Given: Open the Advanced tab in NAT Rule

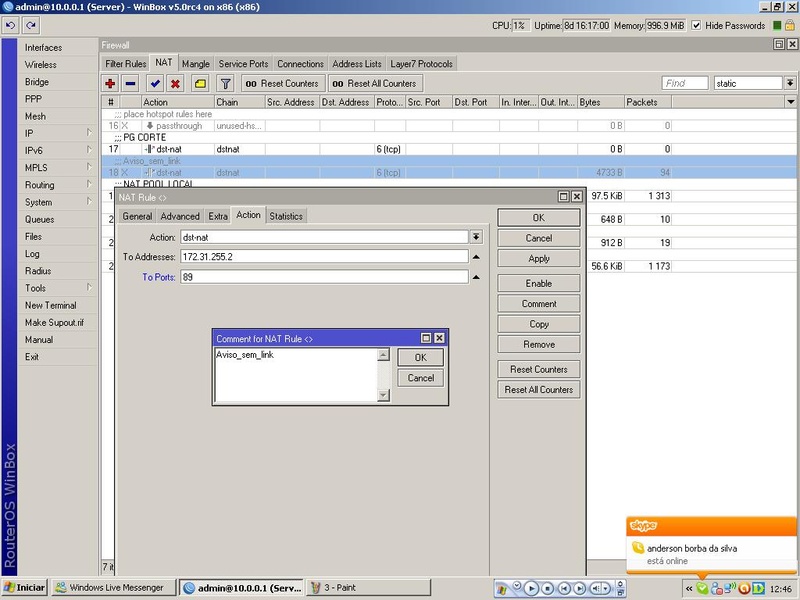Looking at the screenshot, I should [180, 216].
